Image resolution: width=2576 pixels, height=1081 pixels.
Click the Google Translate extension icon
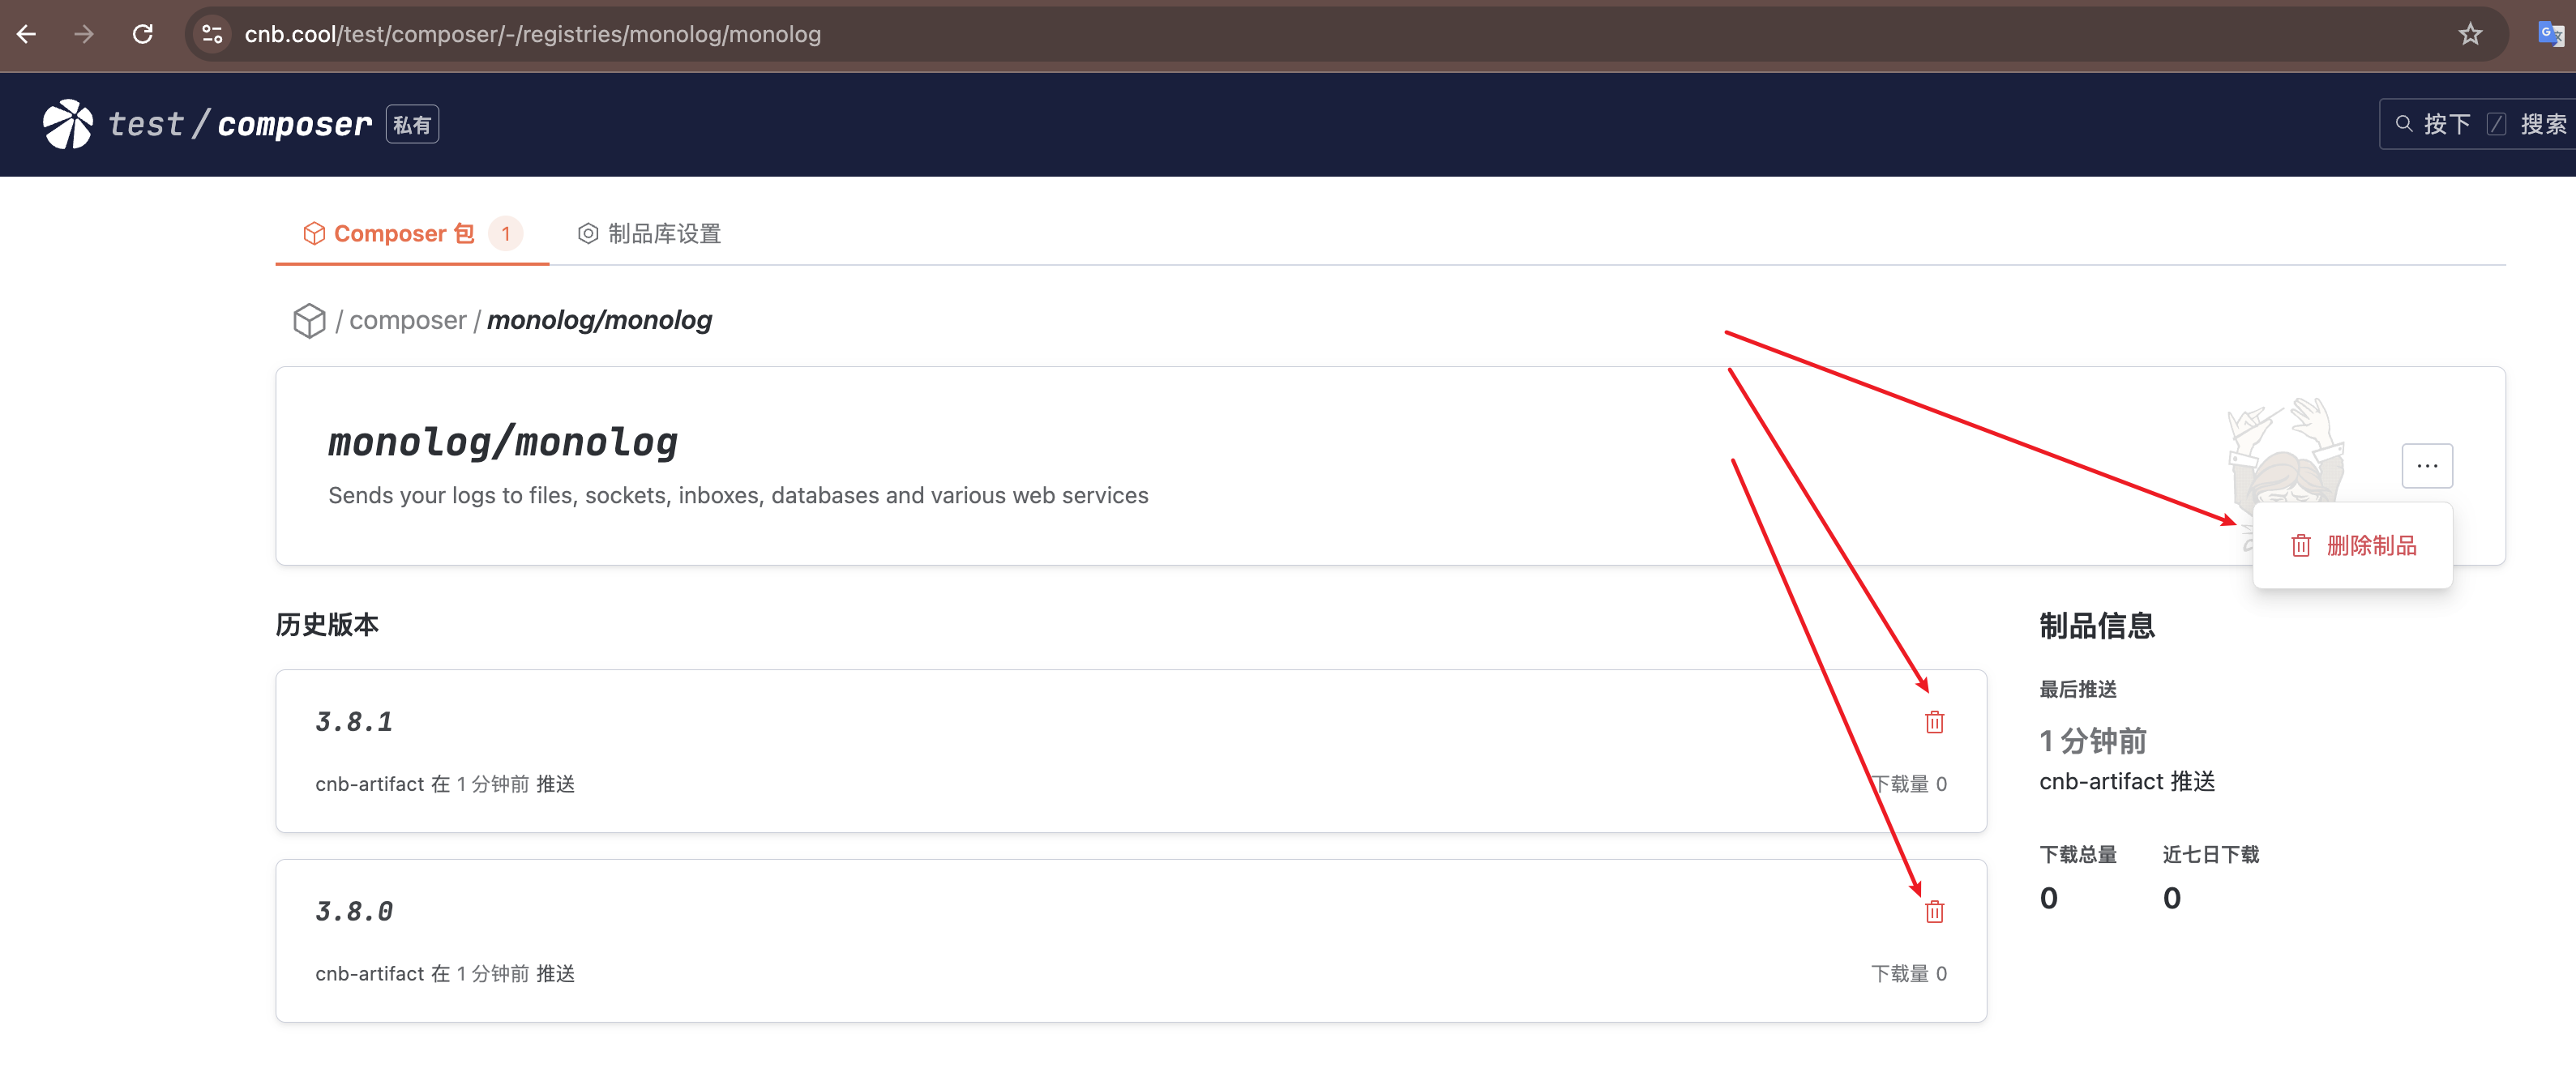[x=2550, y=34]
